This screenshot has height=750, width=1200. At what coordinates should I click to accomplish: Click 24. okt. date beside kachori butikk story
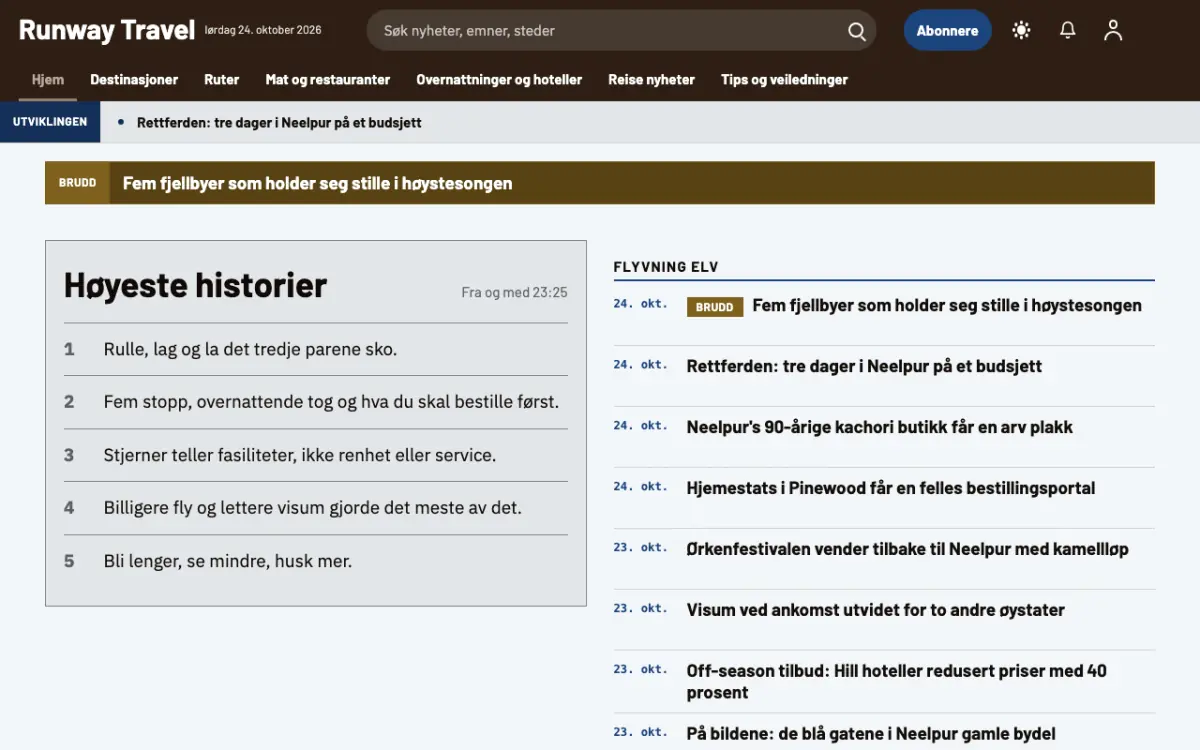[x=640, y=426]
